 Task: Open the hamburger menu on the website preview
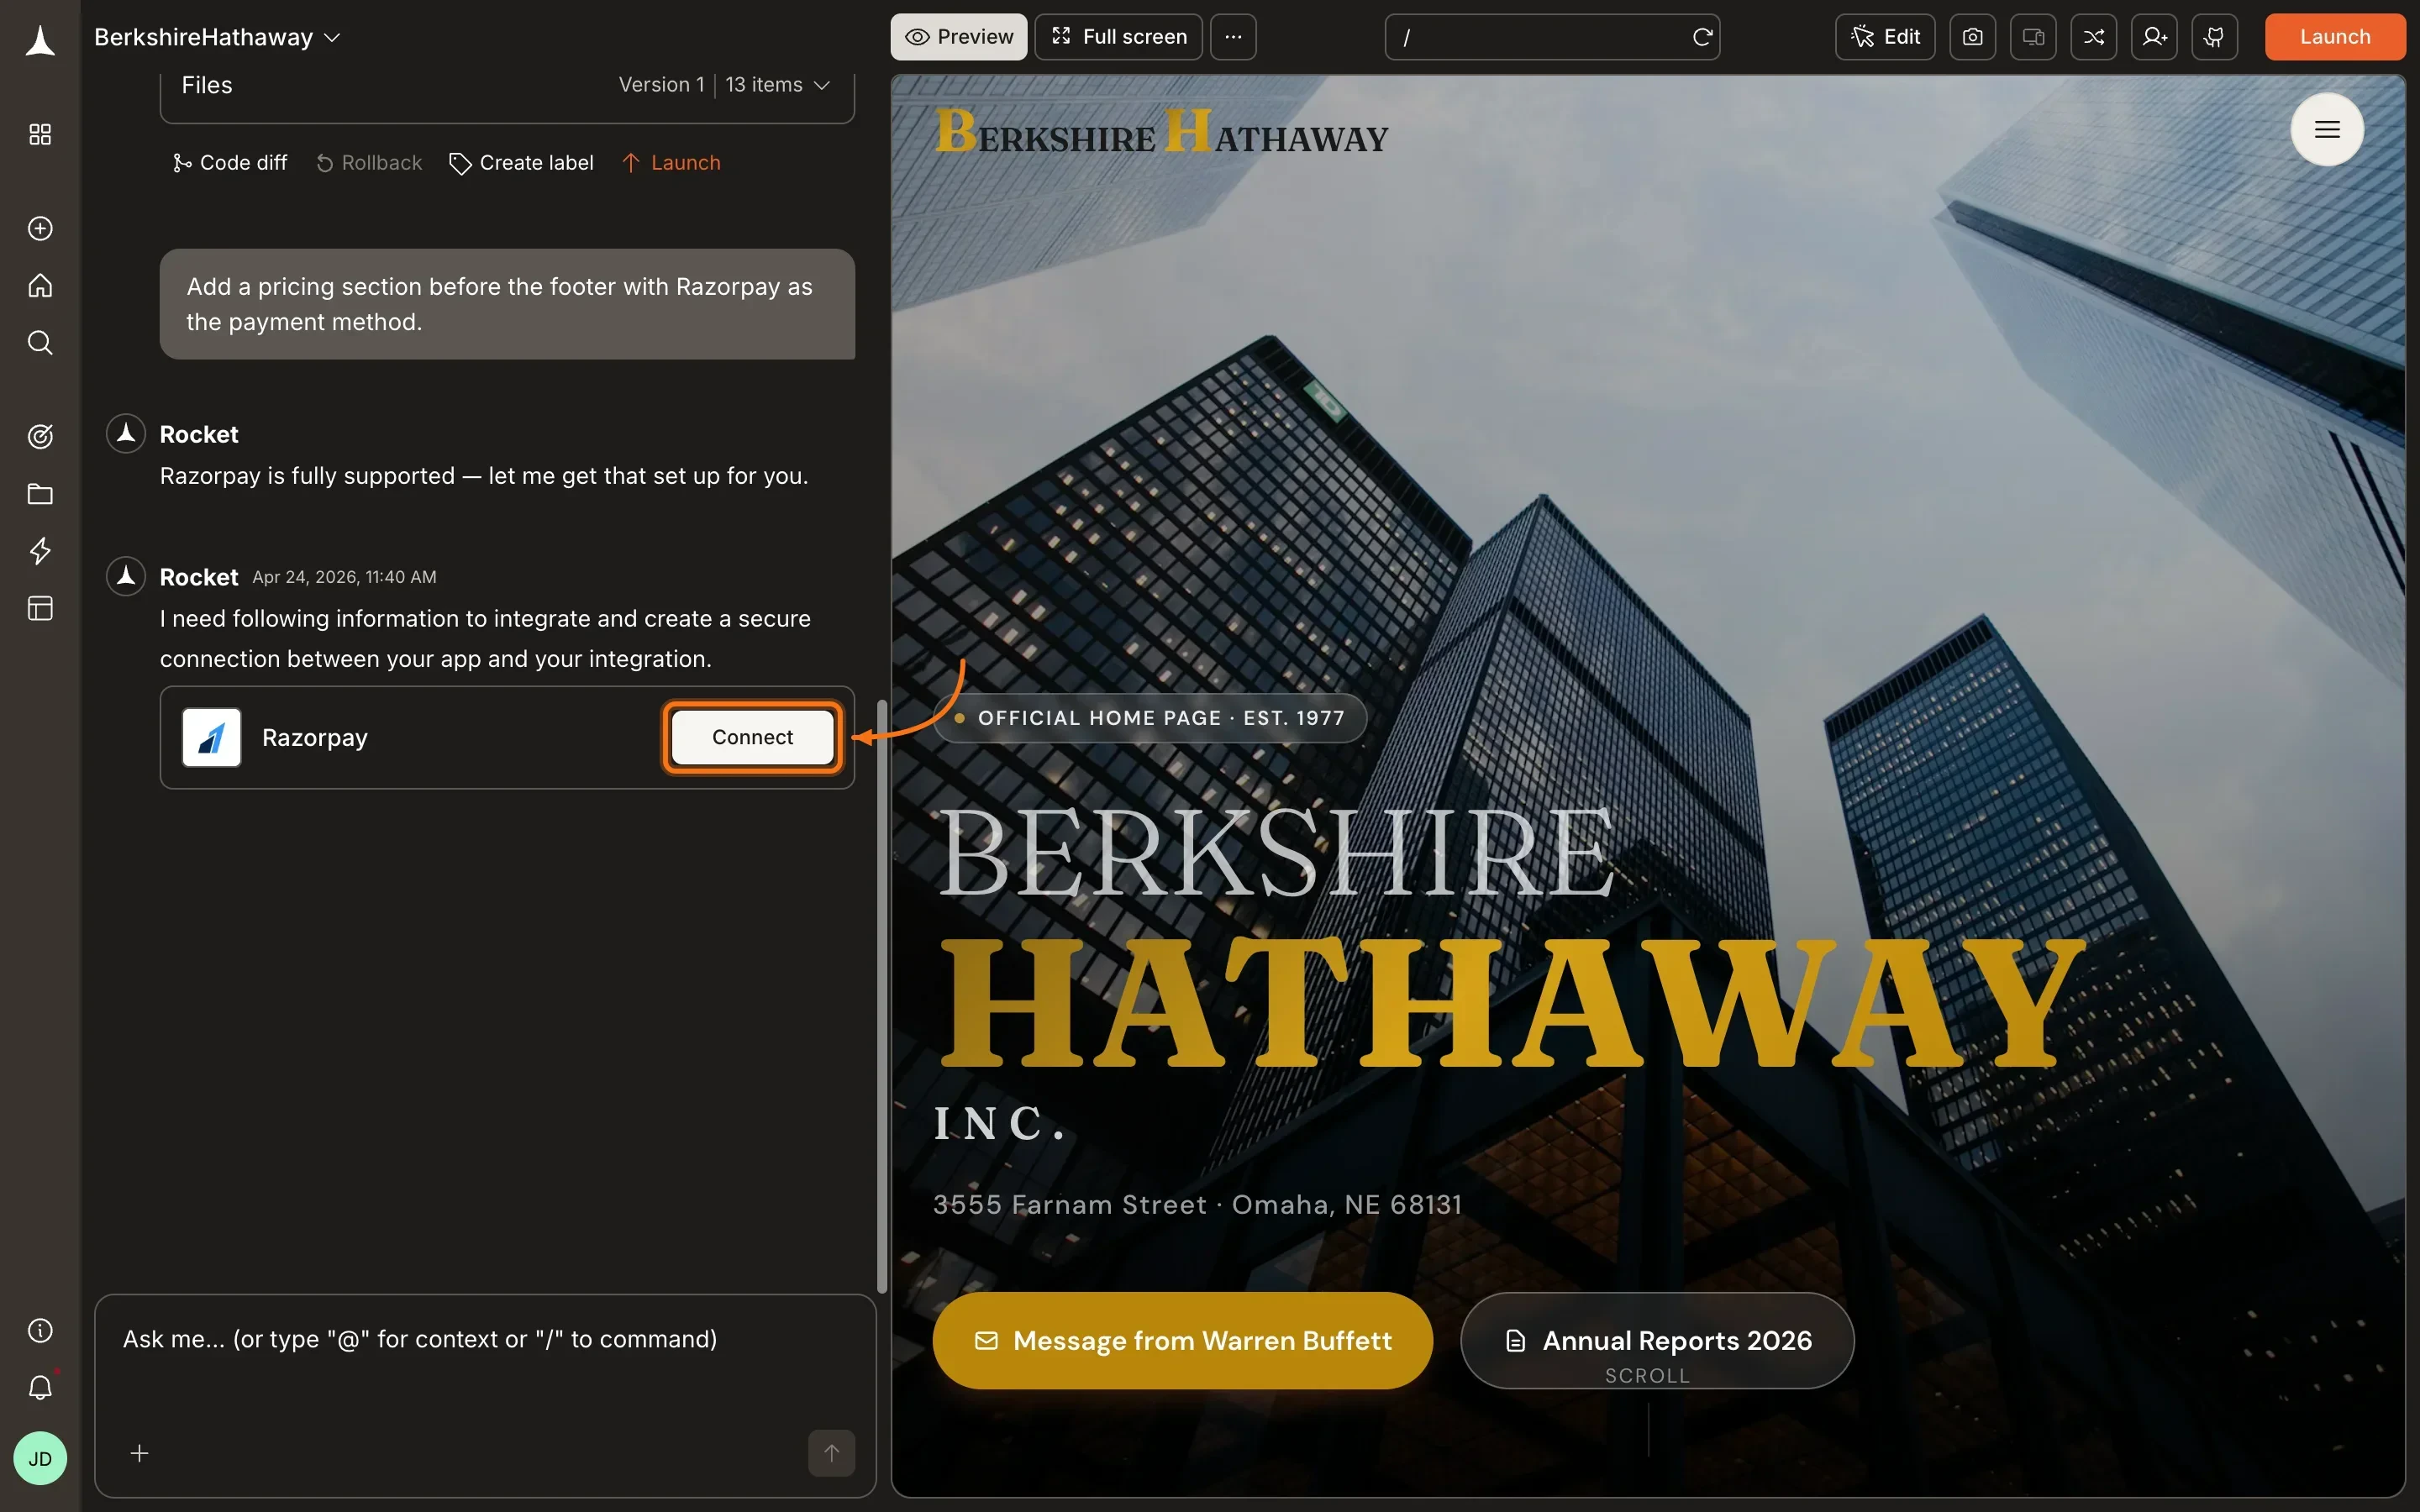point(2326,129)
